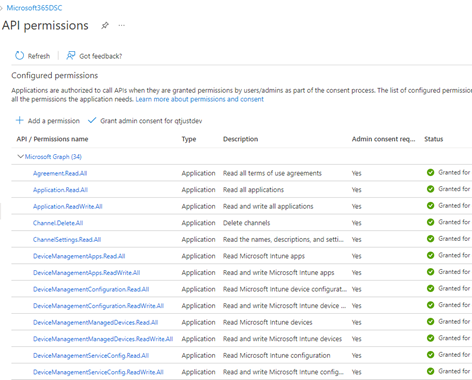This screenshot has width=472, height=380.
Task: Click granted status icon for DeviceManagementApps.ReadWrite.All
Action: [x=430, y=272]
